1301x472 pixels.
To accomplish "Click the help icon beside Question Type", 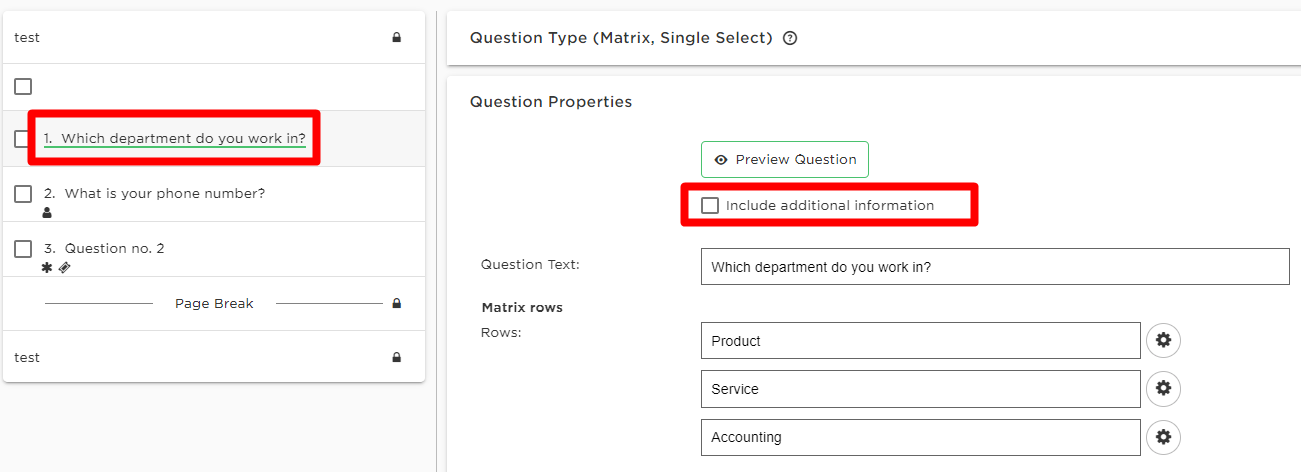I will [790, 38].
